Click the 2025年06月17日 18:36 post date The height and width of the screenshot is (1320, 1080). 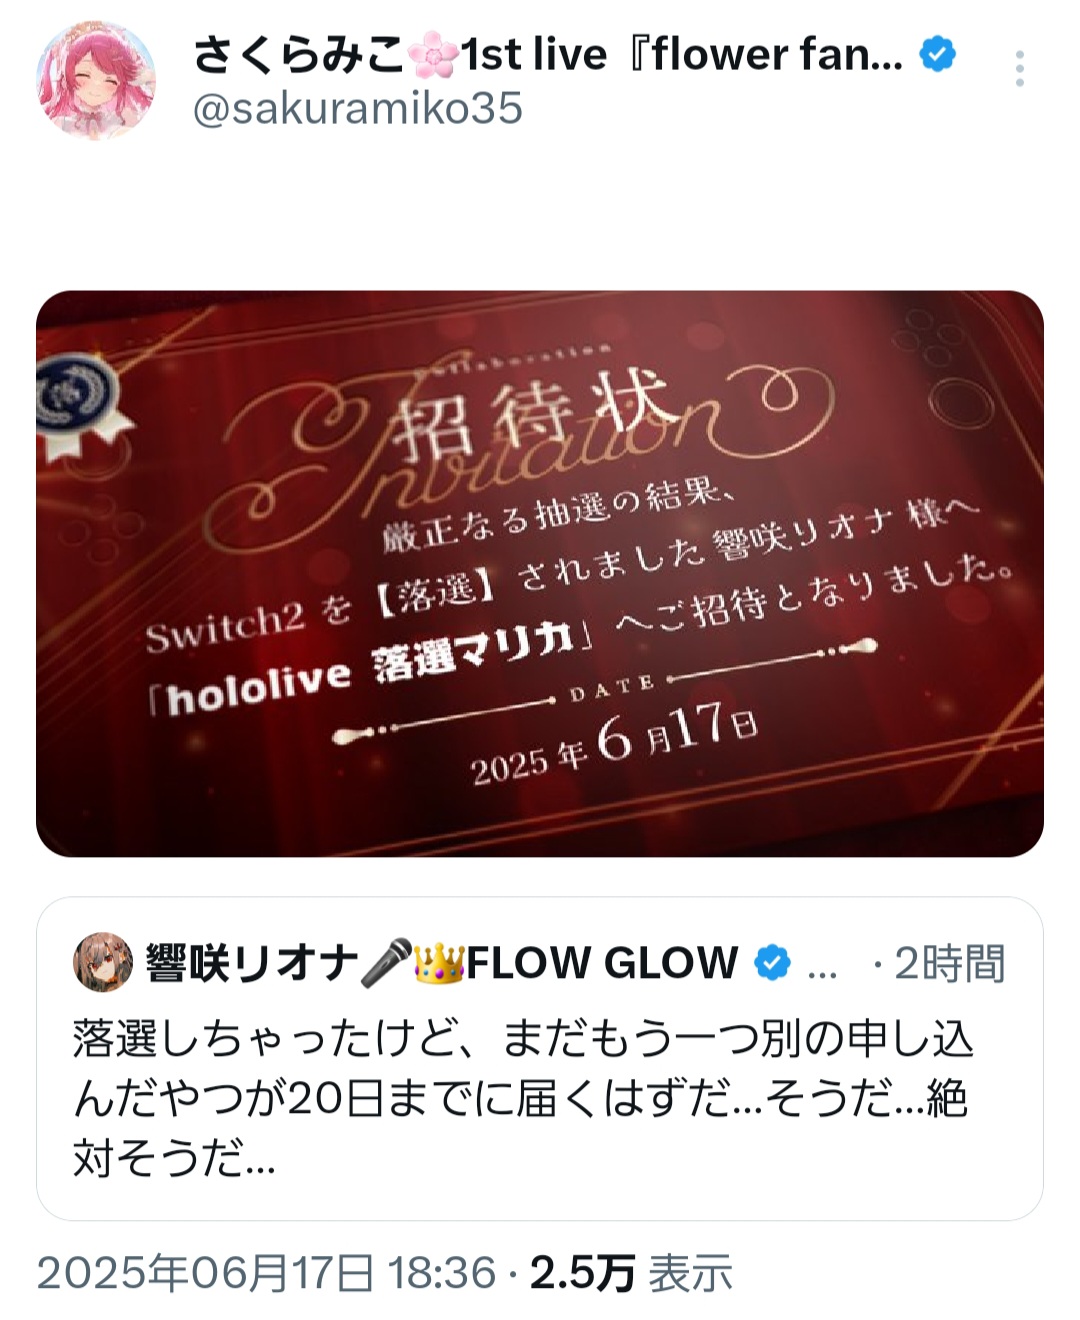[266, 1274]
